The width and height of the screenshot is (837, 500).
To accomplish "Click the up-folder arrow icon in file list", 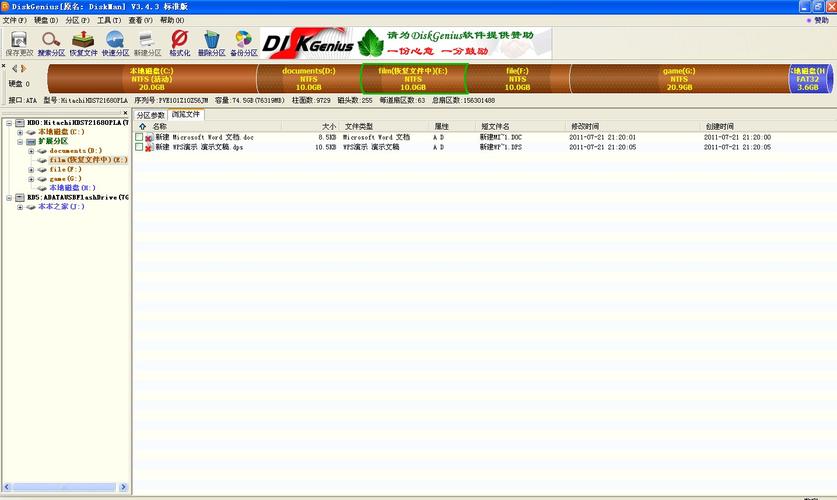I will pyautogui.click(x=143, y=126).
